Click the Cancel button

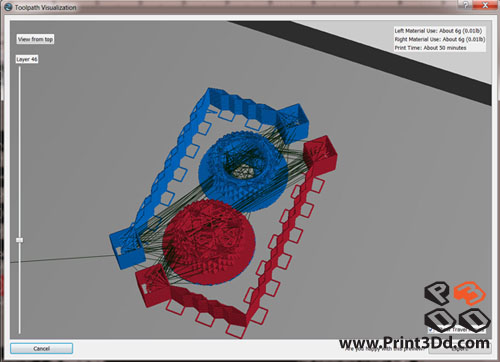point(41,348)
